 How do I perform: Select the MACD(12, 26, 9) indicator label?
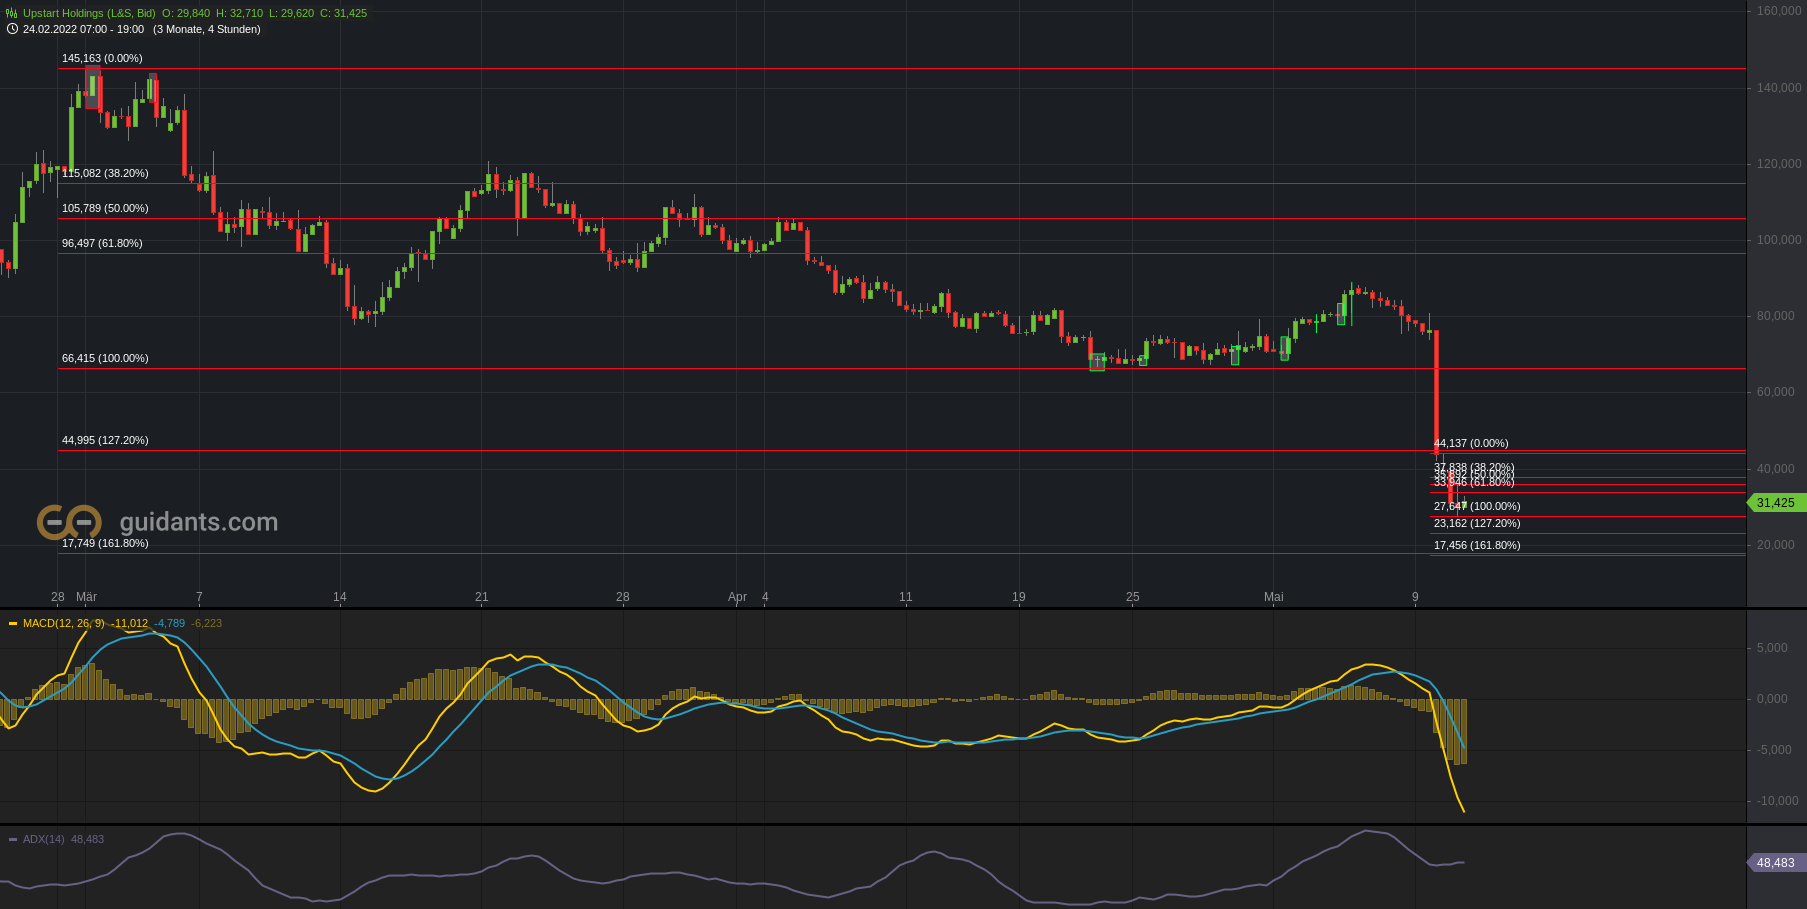63,623
